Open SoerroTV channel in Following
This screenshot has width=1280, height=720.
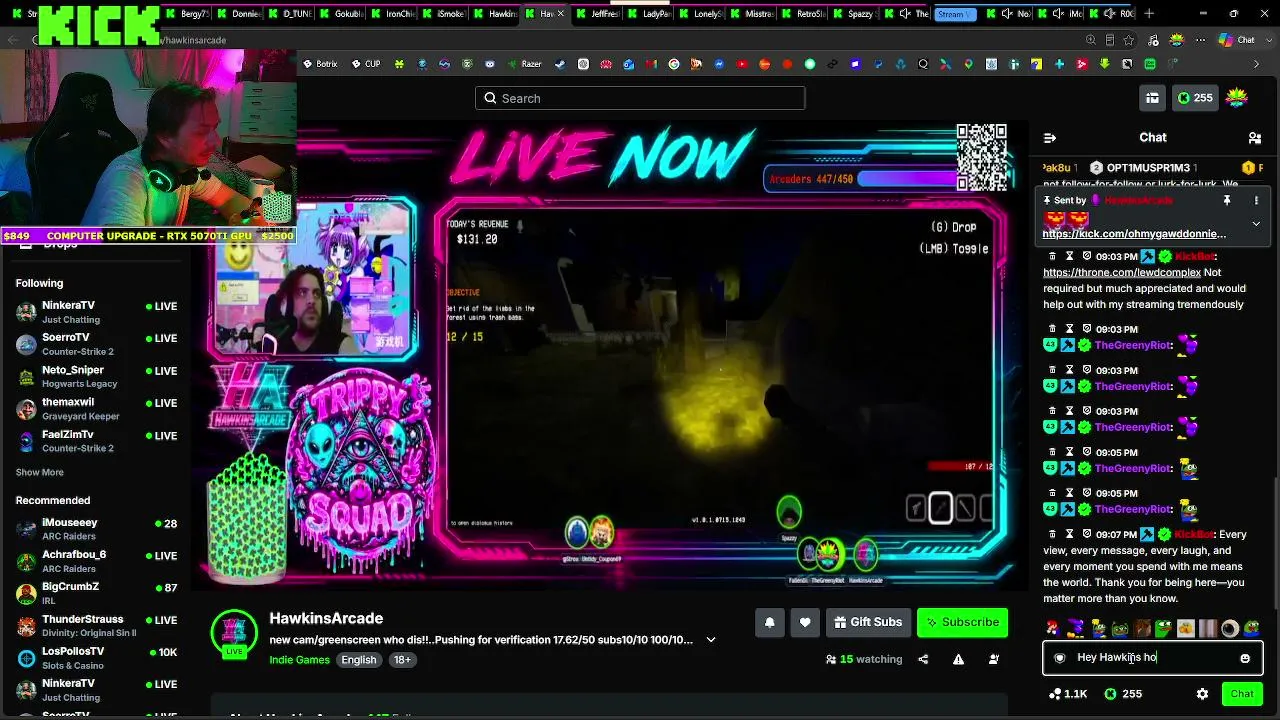tap(96, 344)
